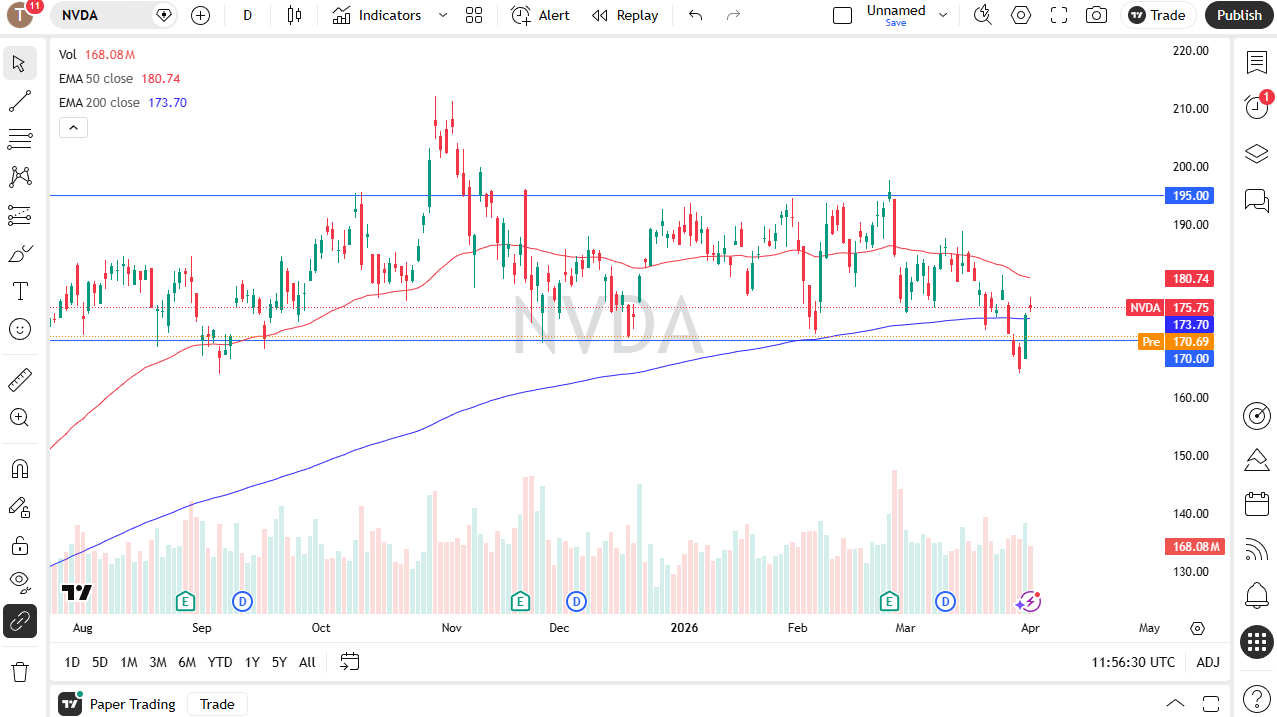Expand the manage layouts dropdown arrow

[943, 15]
